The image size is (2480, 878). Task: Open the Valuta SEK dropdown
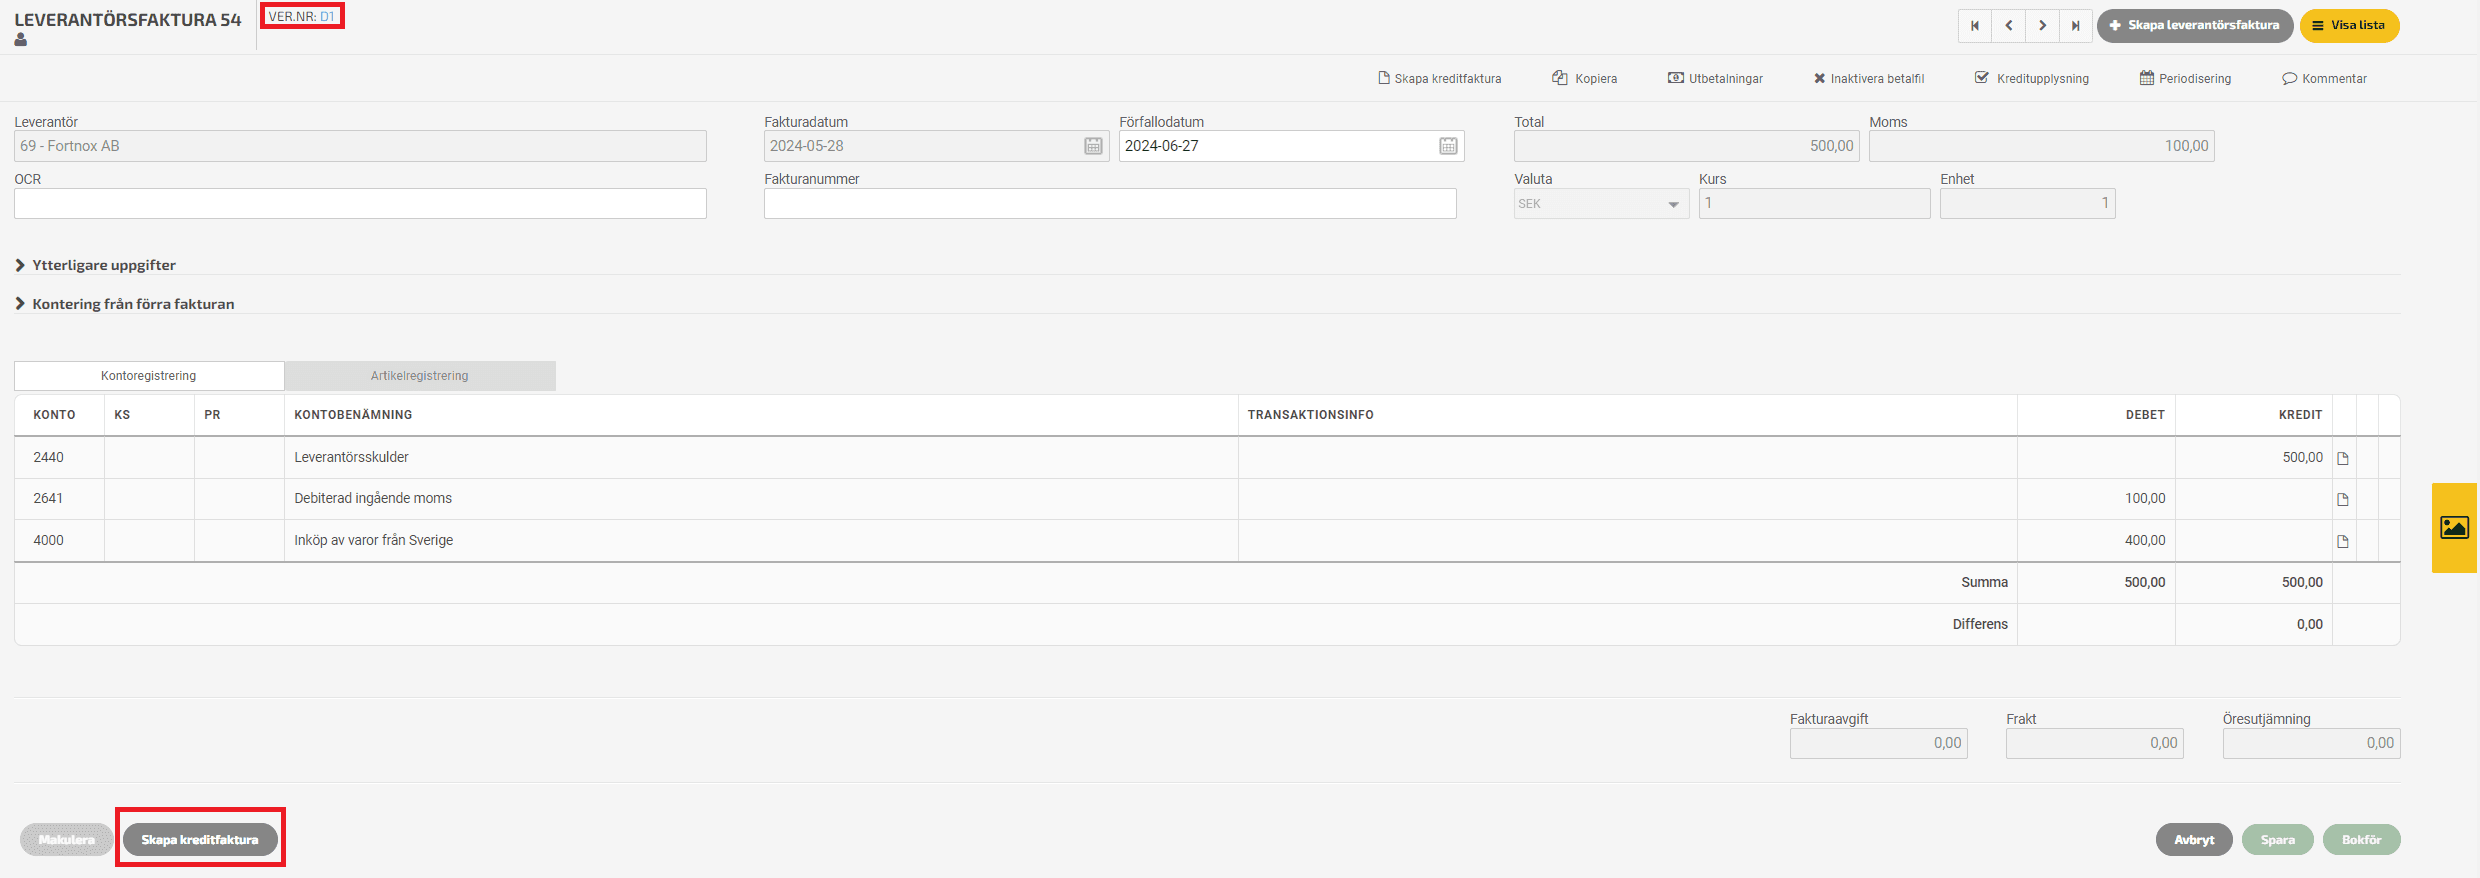1601,204
